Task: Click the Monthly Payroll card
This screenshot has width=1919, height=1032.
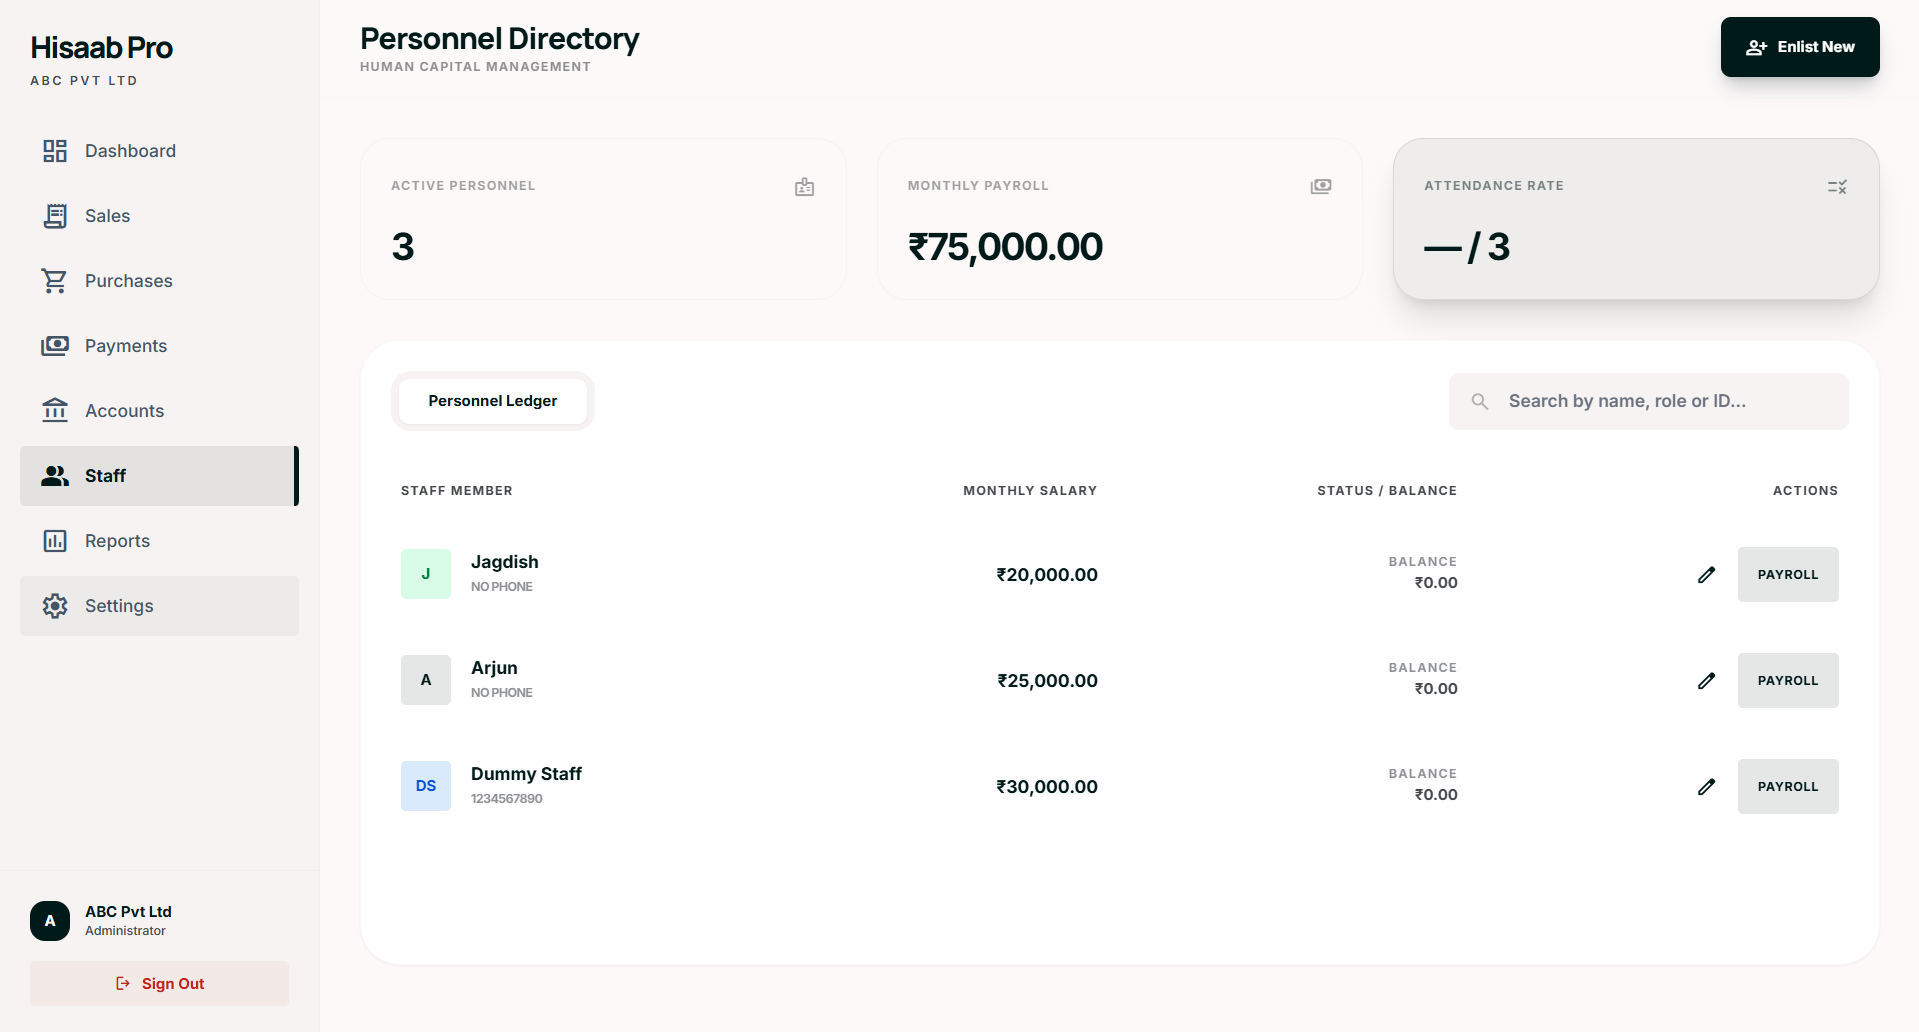Action: [1120, 219]
